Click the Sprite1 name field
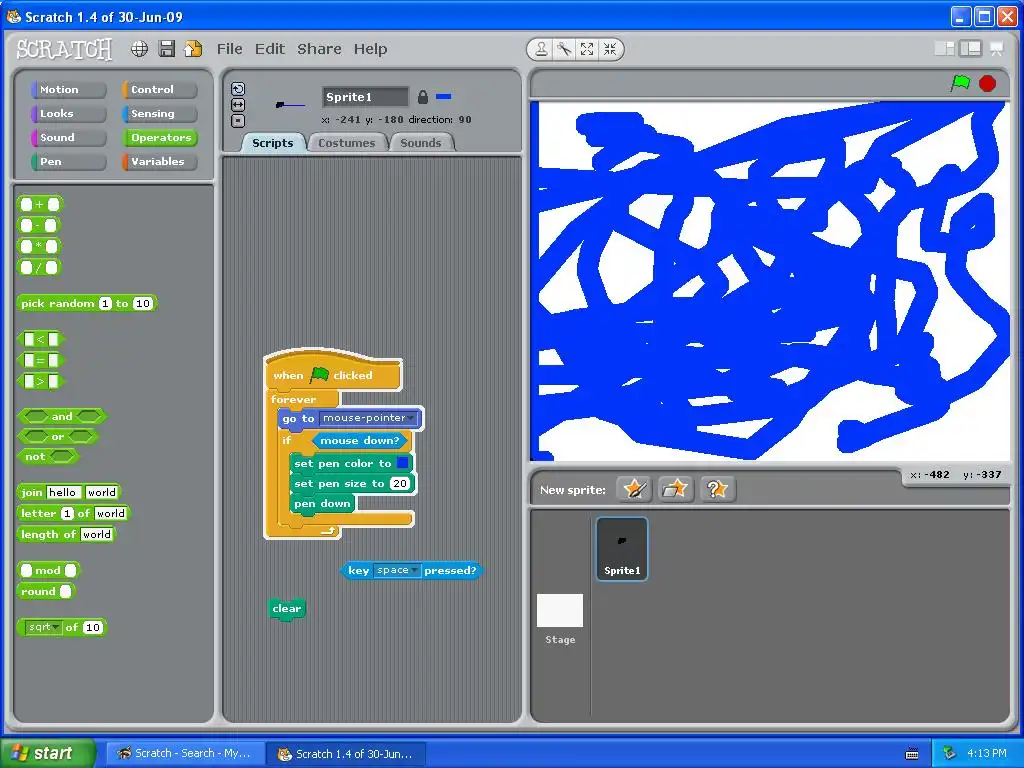 pyautogui.click(x=365, y=97)
